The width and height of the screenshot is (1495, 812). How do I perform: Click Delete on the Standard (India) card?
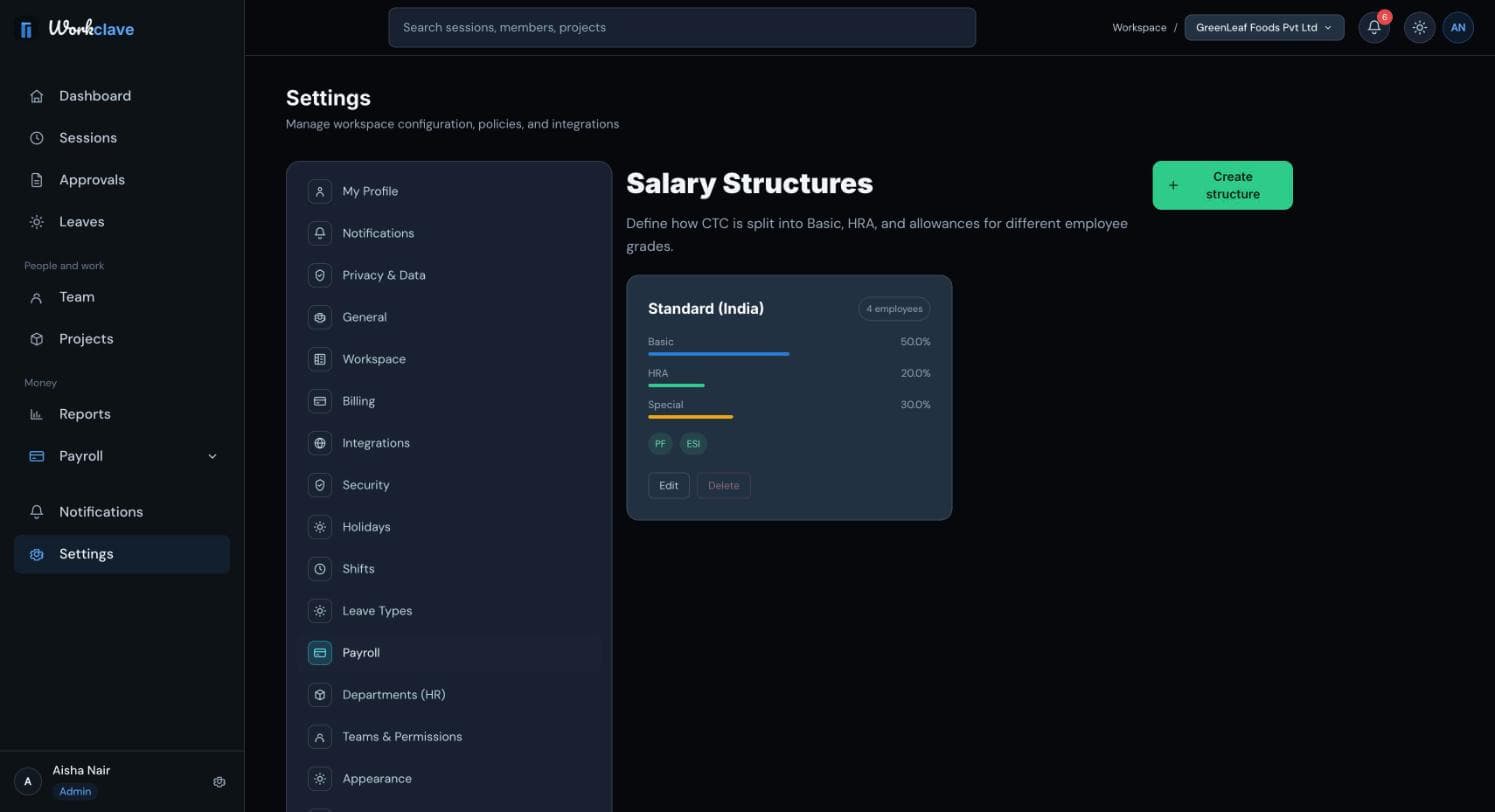pos(723,486)
